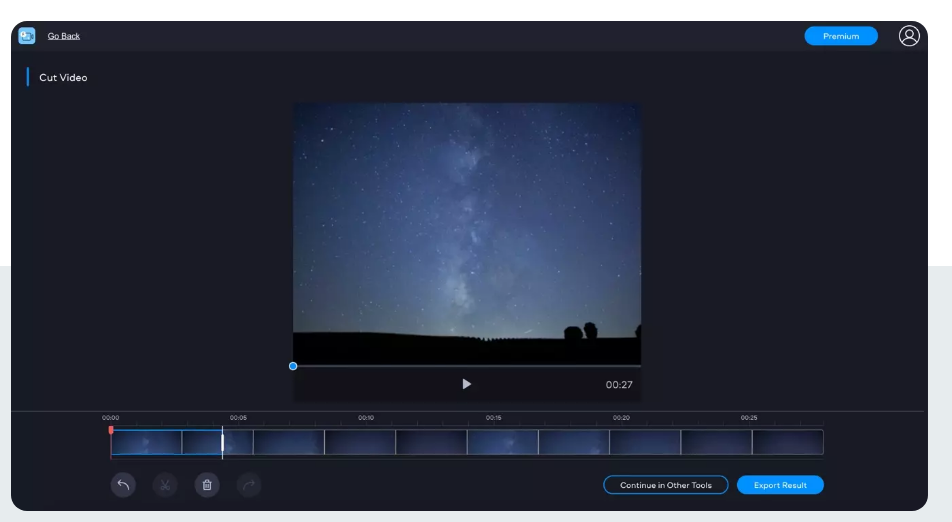The height and width of the screenshot is (522, 952).
Task: Click Continue in Other Tools button
Action: [665, 485]
